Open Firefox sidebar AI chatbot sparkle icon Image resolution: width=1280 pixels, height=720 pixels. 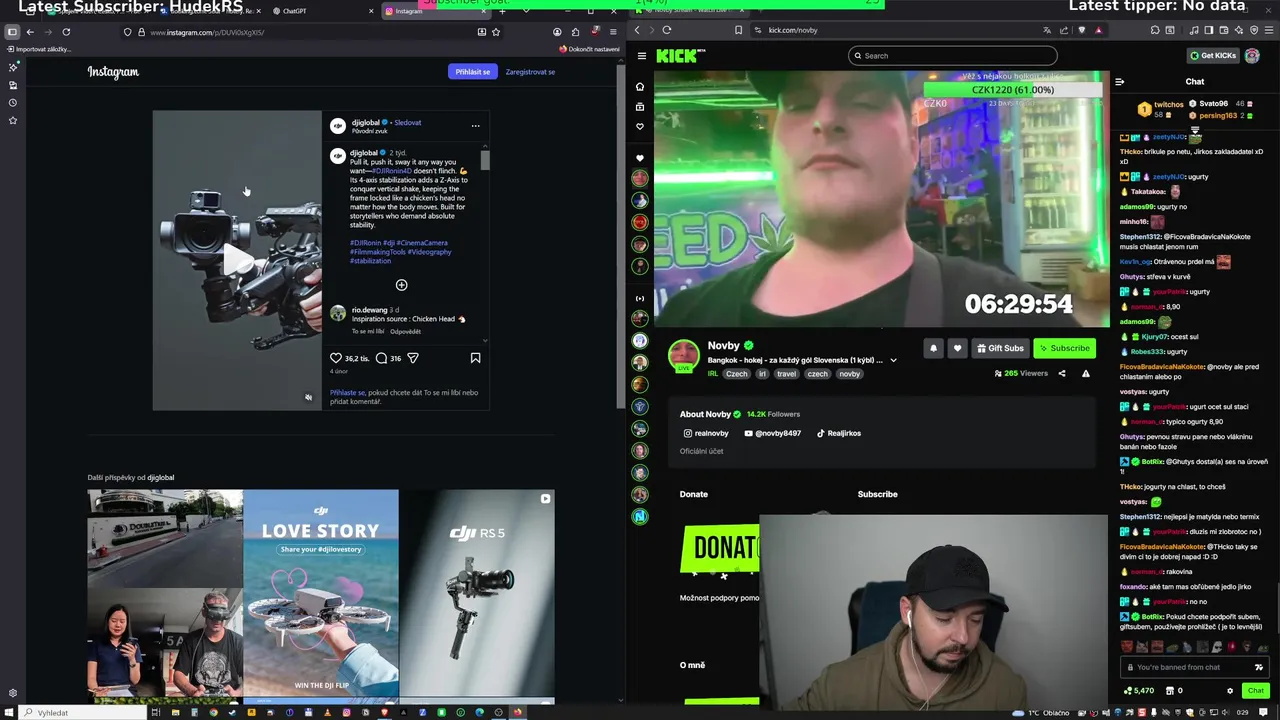13,67
